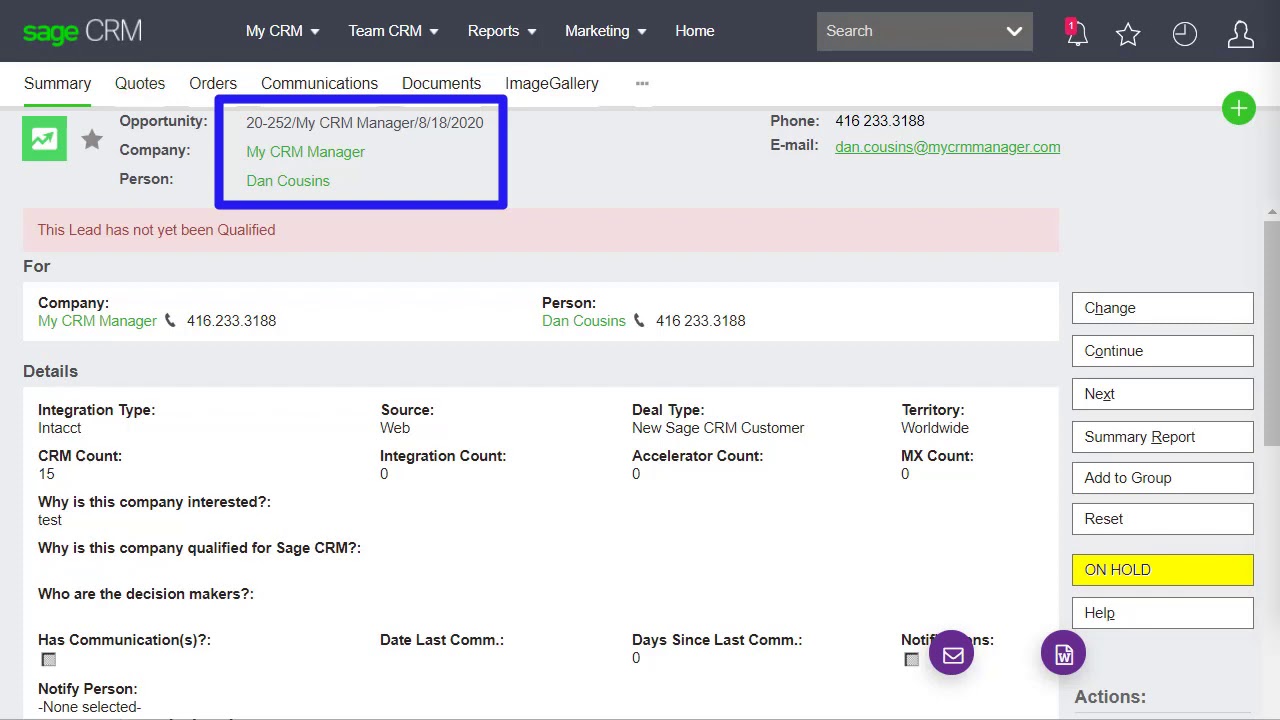This screenshot has height=720, width=1280.
Task: Open the notifications bell icon
Action: pyautogui.click(x=1076, y=33)
